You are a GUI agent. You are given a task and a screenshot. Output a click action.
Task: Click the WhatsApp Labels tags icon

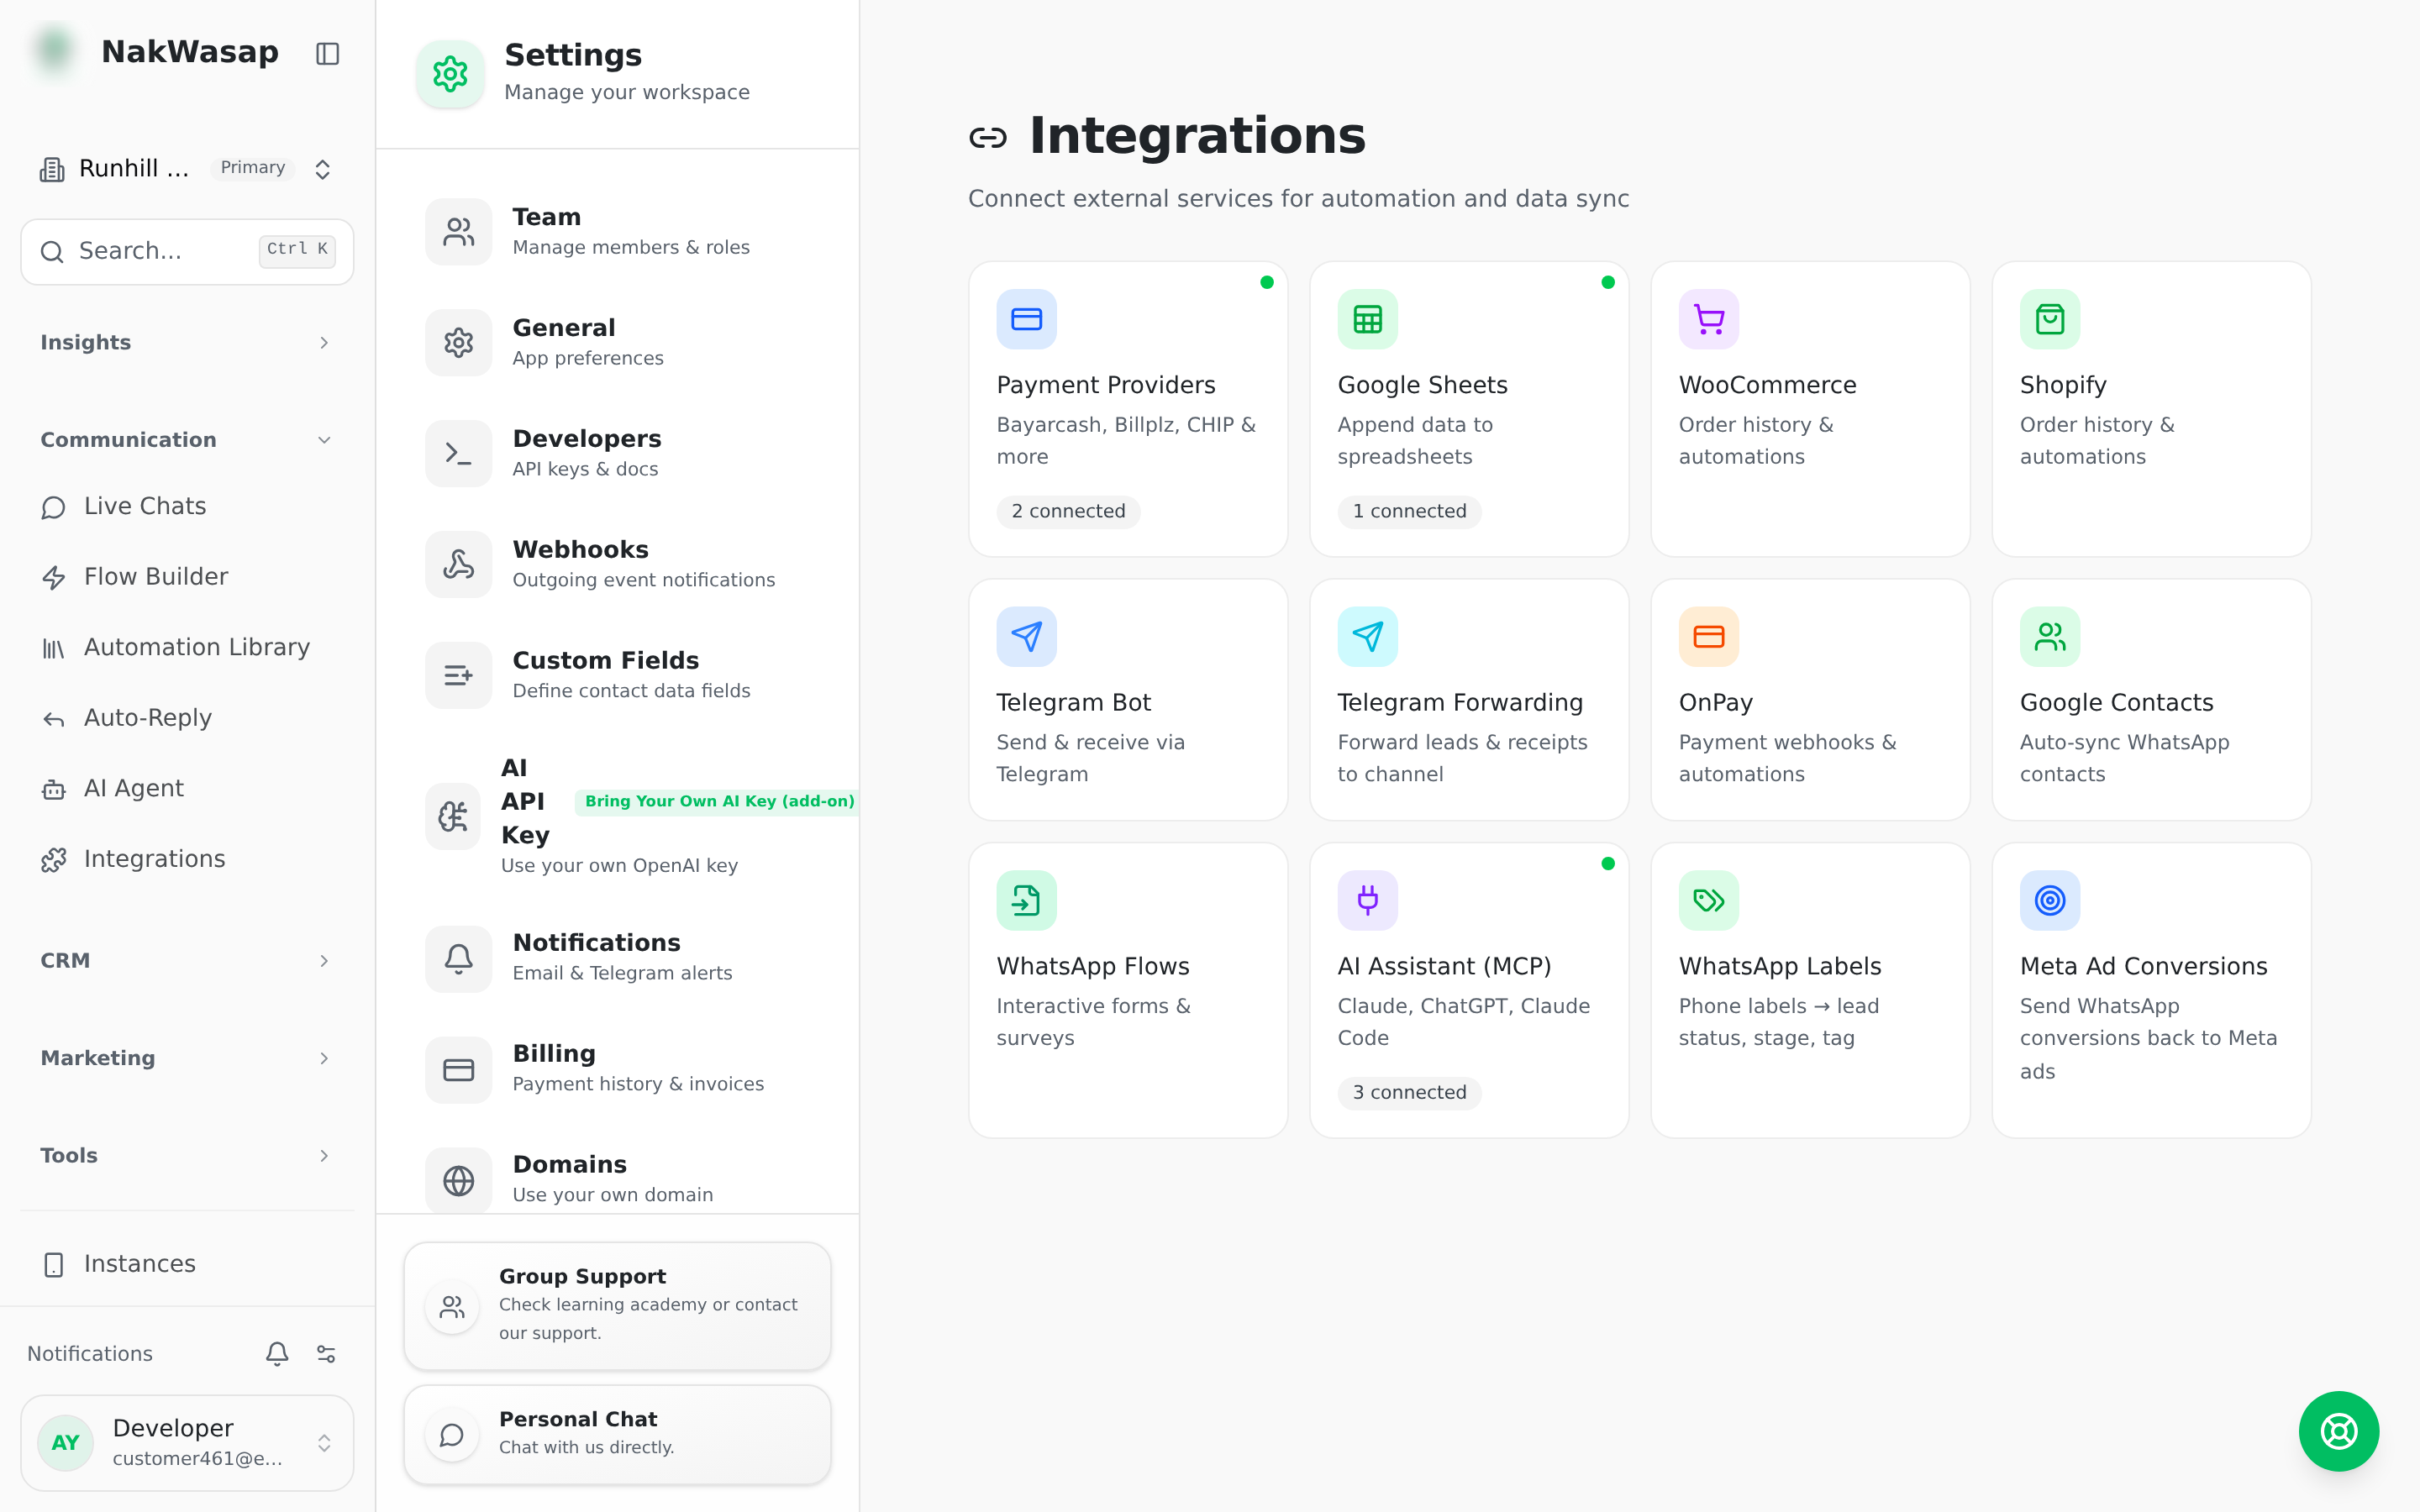point(1708,900)
